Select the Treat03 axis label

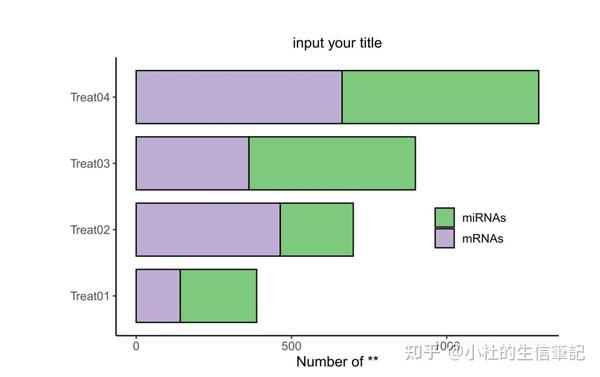pos(90,163)
